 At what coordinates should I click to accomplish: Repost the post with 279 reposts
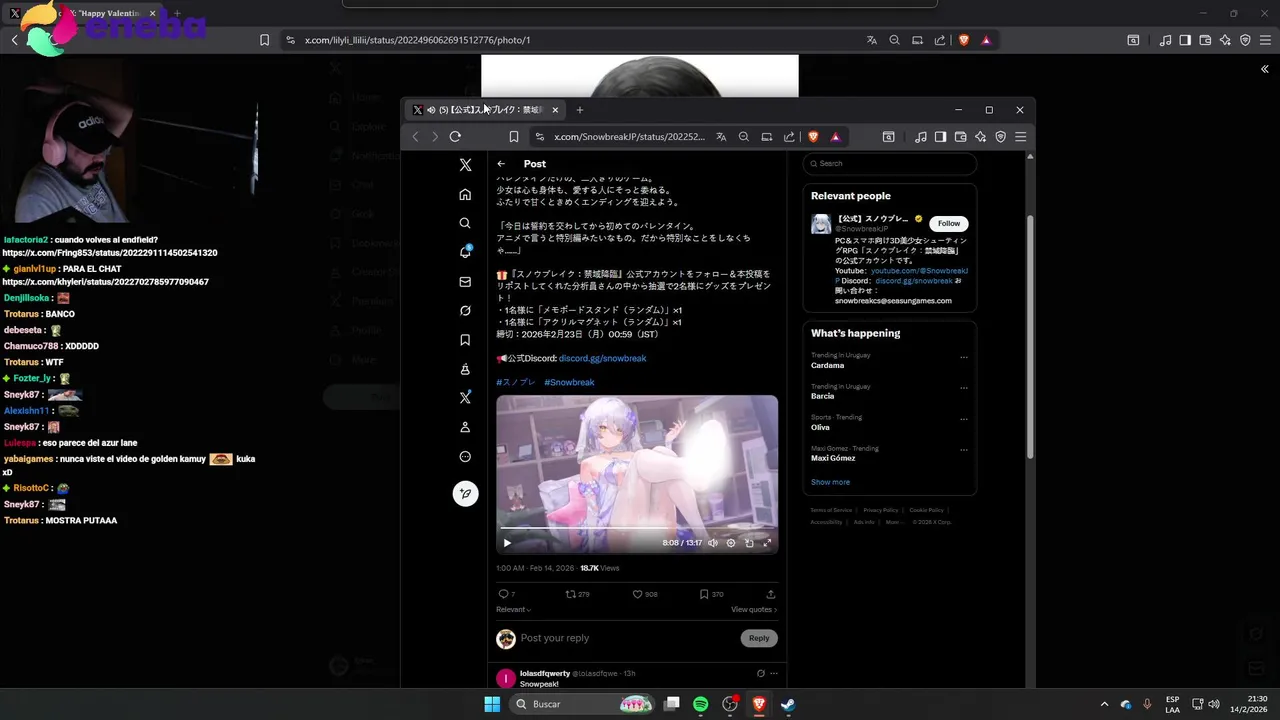578,594
